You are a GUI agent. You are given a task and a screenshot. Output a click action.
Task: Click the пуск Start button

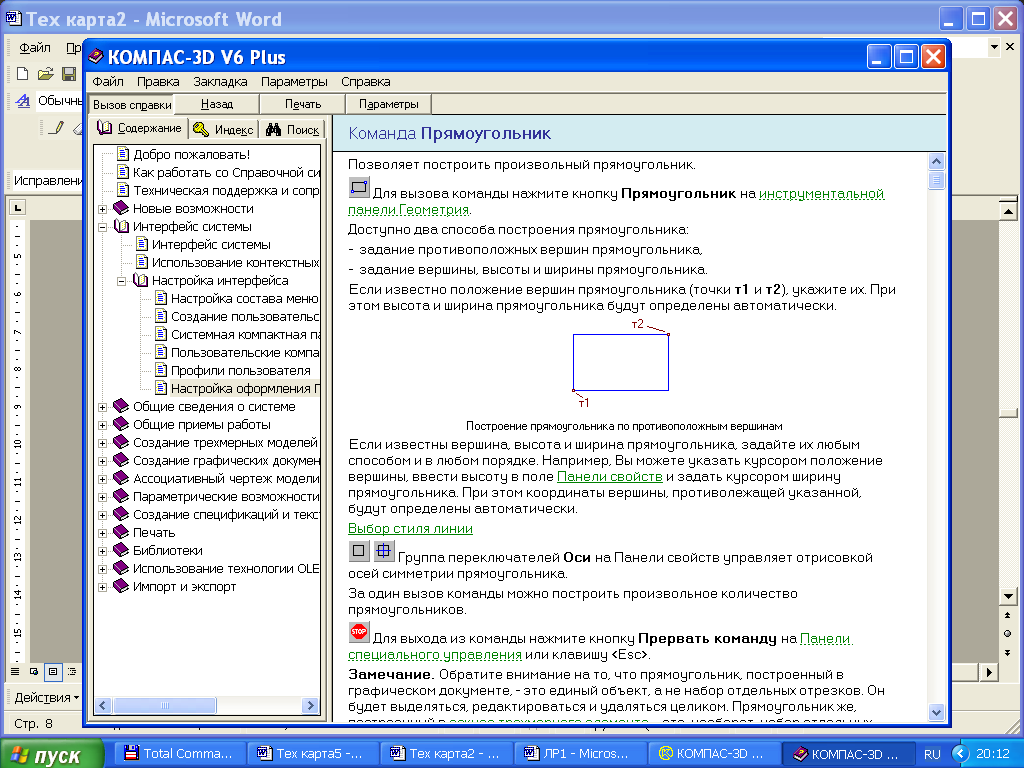pos(52,754)
